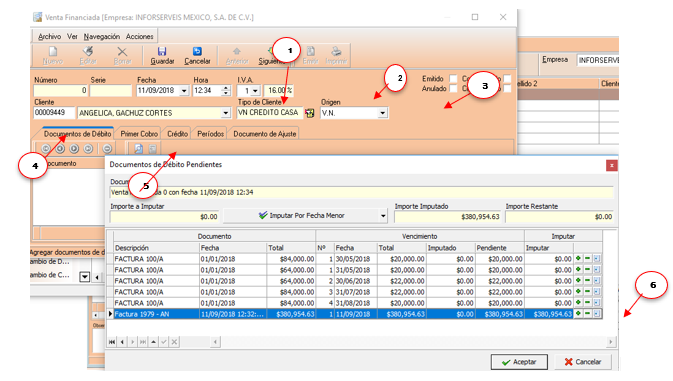Click the Serie input field
673x381 pixels.
pyautogui.click(x=110, y=91)
